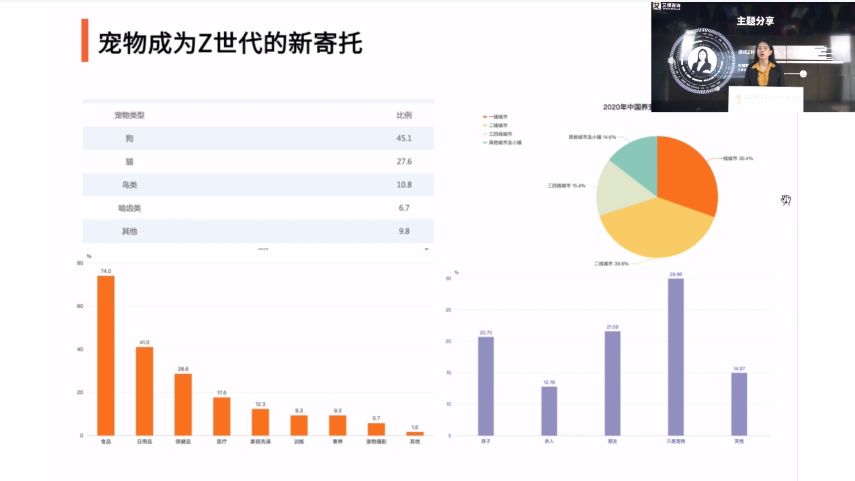Click the tallest purple bar, 只是宠物
The image size is (855, 481).
point(676,357)
